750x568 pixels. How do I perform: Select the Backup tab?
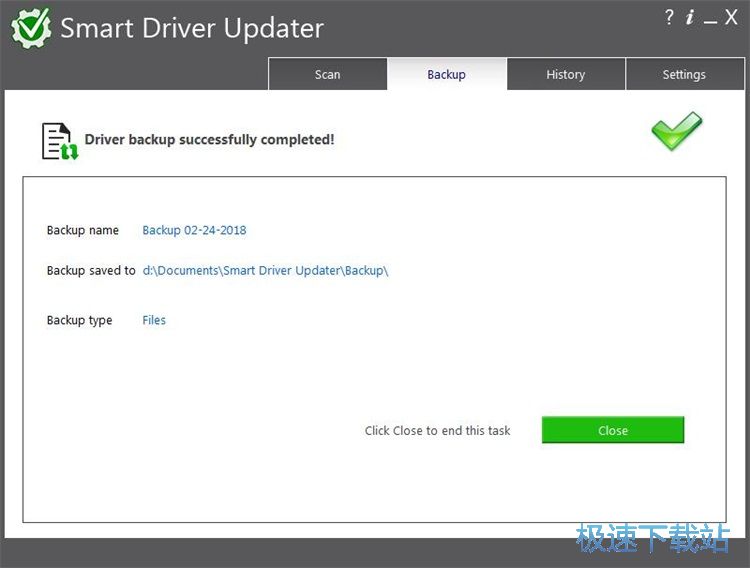pyautogui.click(x=446, y=74)
